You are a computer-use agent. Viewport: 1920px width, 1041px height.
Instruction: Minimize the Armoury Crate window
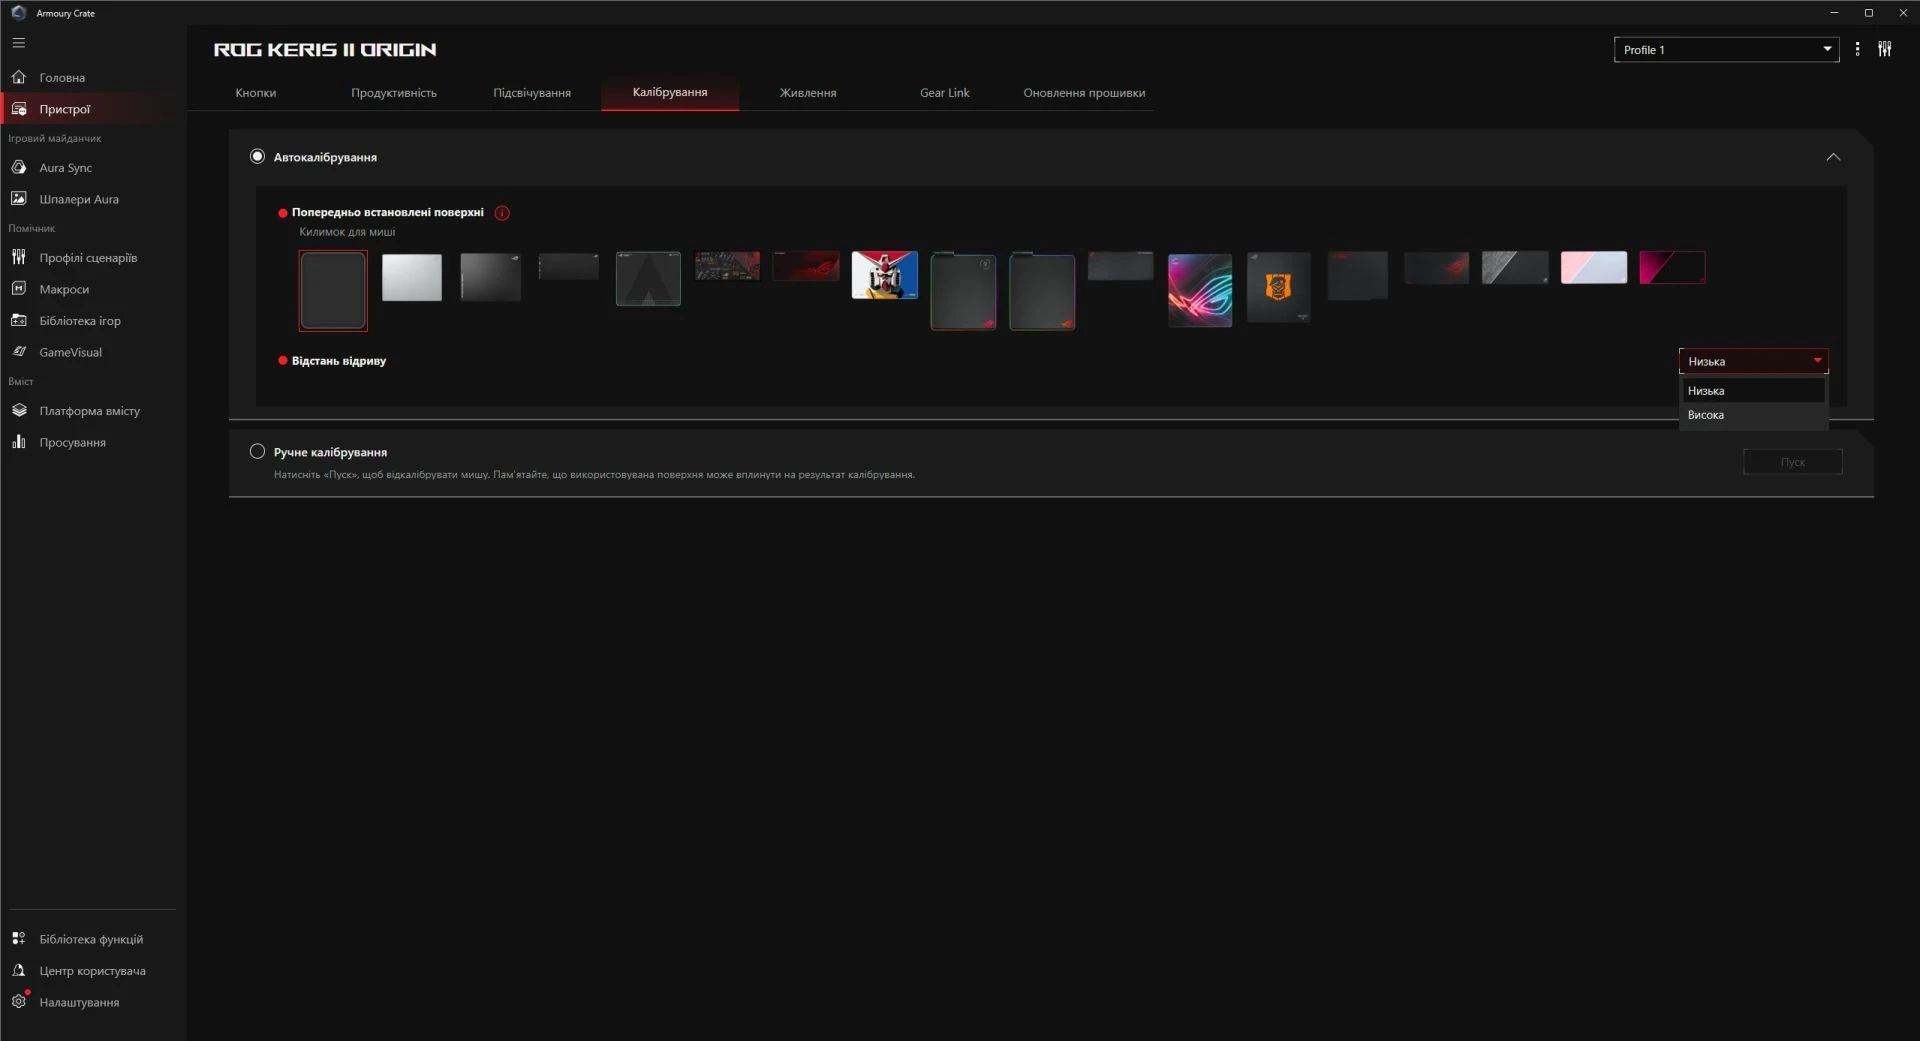click(x=1834, y=13)
